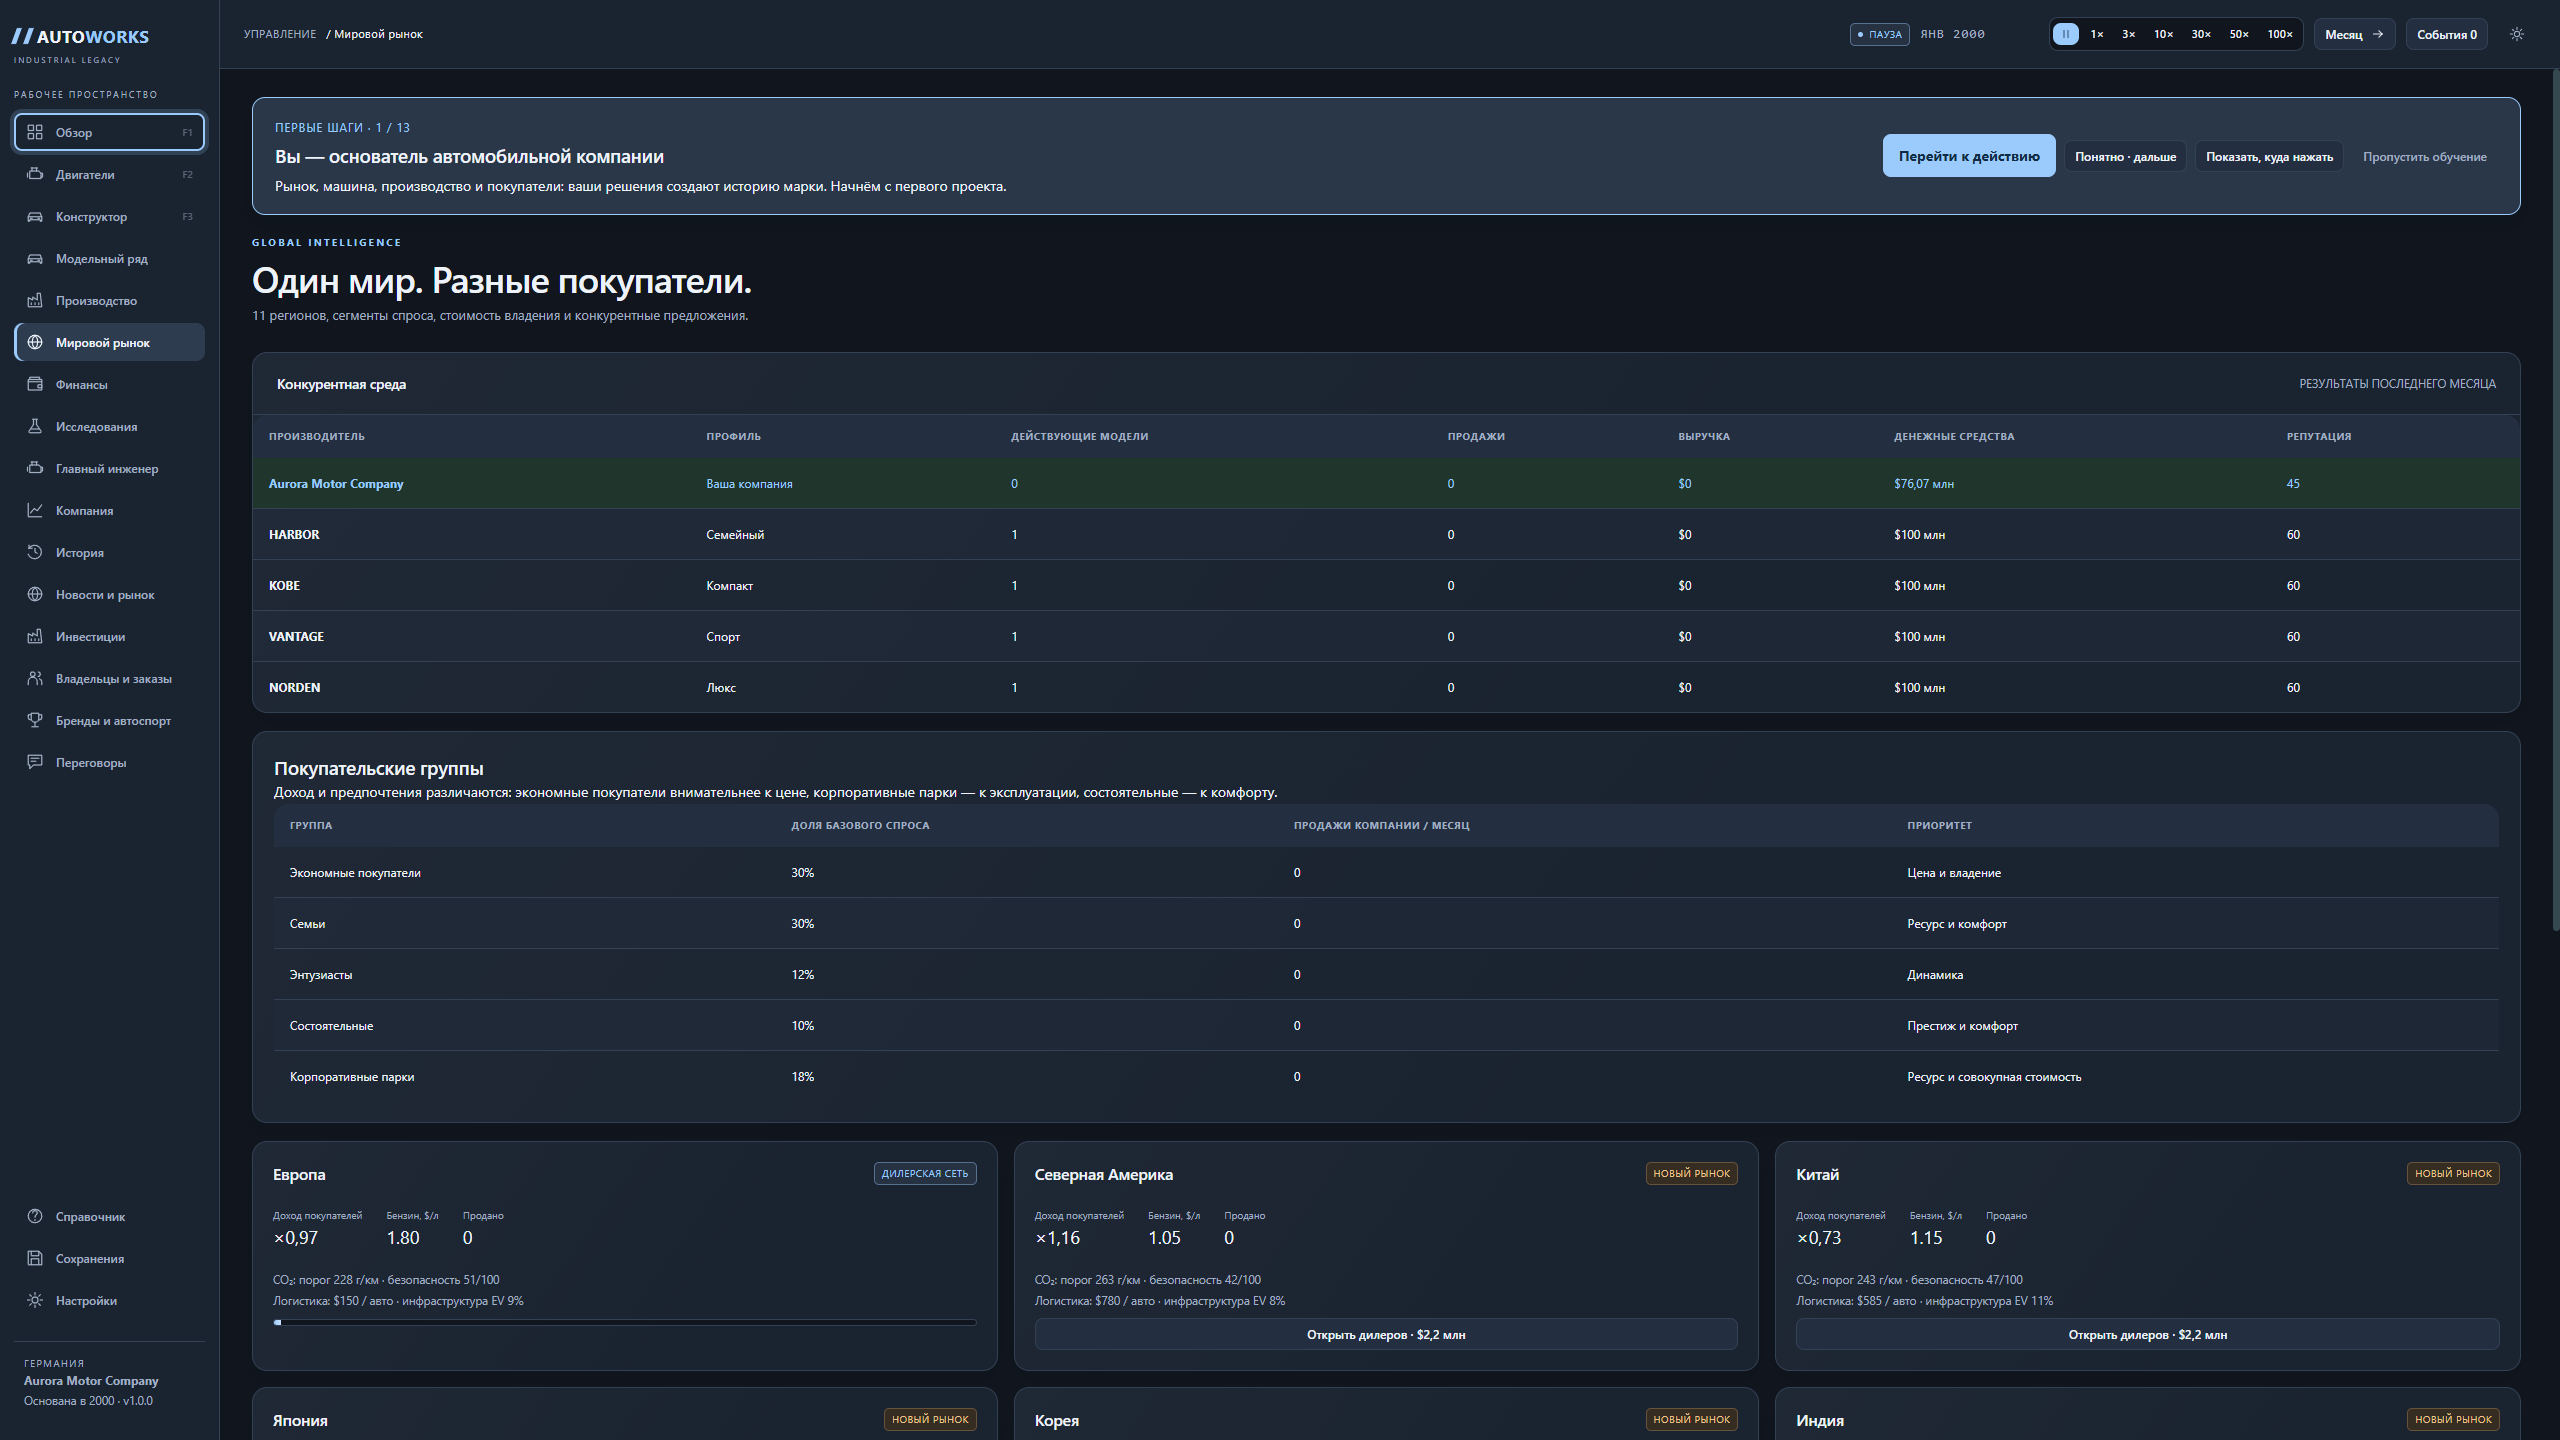The width and height of the screenshot is (2560, 1440).
Task: Open the Бренды и автоспорт trophy icon
Action: (35, 720)
